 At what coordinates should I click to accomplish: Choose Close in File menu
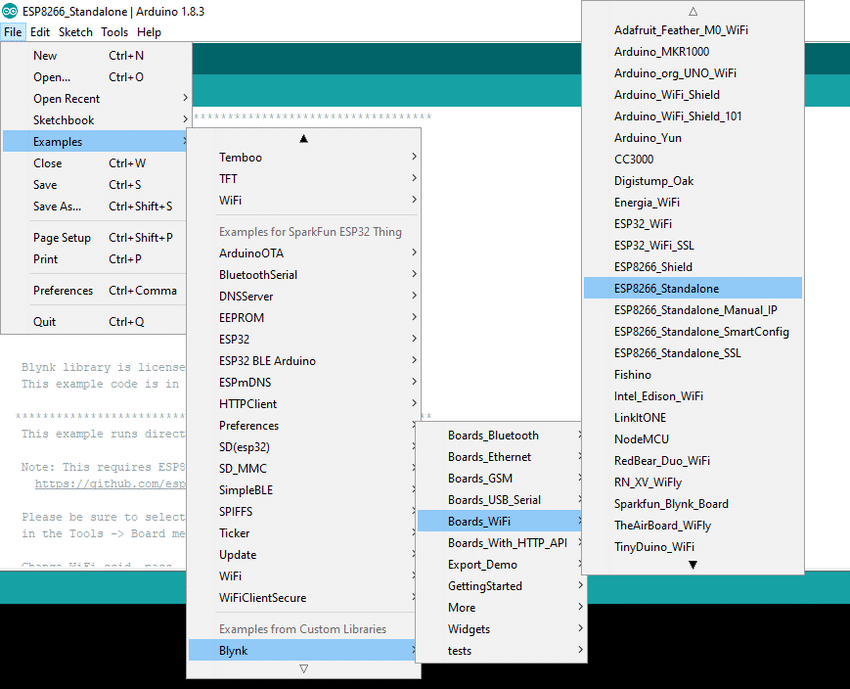pyautogui.click(x=95, y=163)
